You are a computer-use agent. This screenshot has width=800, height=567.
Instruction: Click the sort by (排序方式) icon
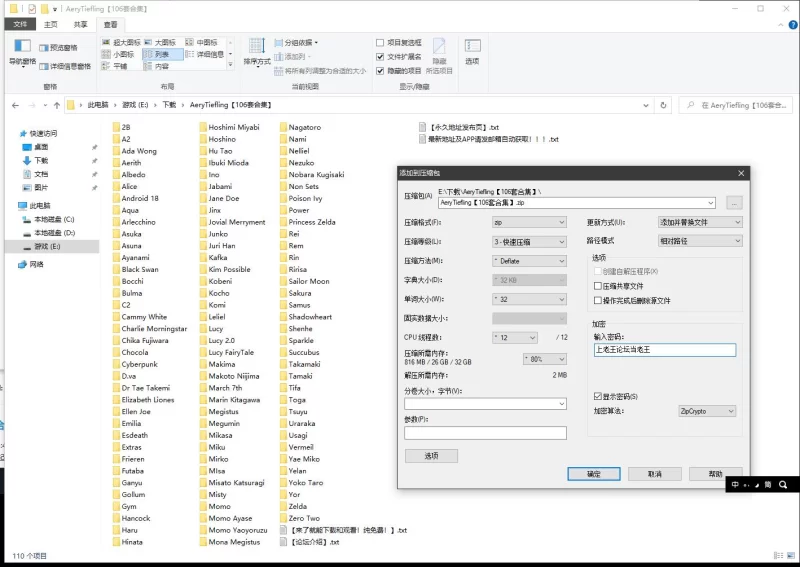pyautogui.click(x=257, y=48)
